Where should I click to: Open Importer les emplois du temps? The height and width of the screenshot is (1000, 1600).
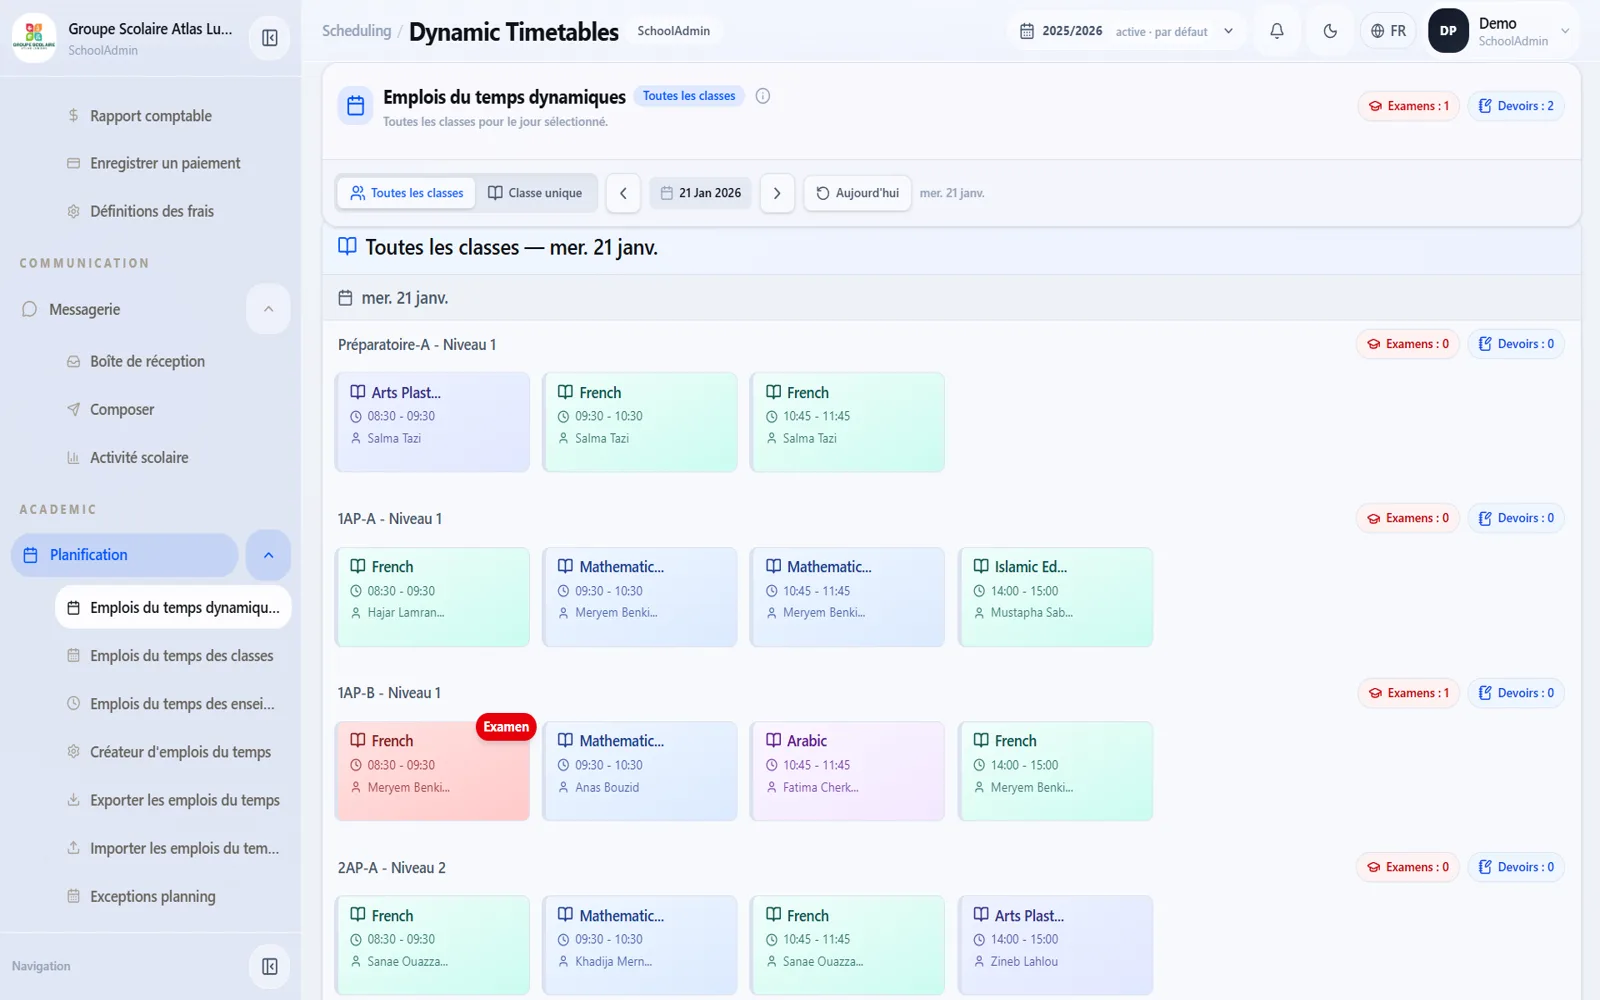(x=173, y=848)
